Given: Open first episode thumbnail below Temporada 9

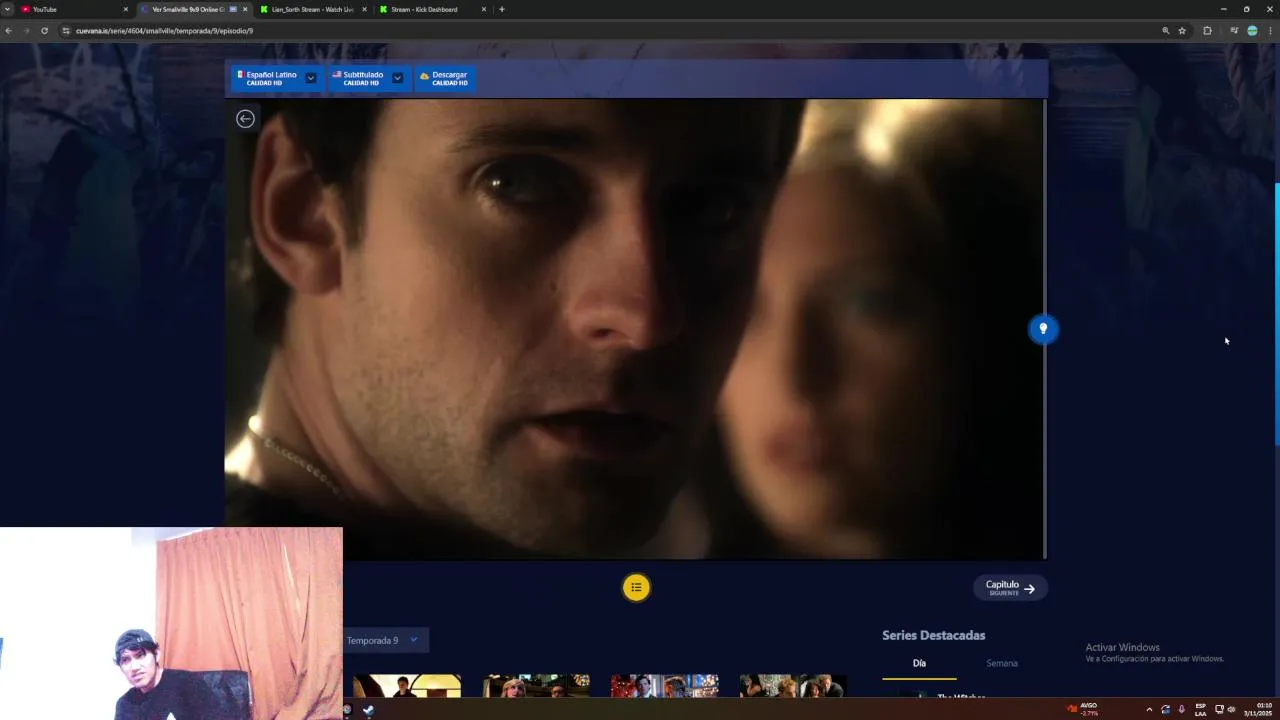Looking at the screenshot, I should pyautogui.click(x=406, y=686).
